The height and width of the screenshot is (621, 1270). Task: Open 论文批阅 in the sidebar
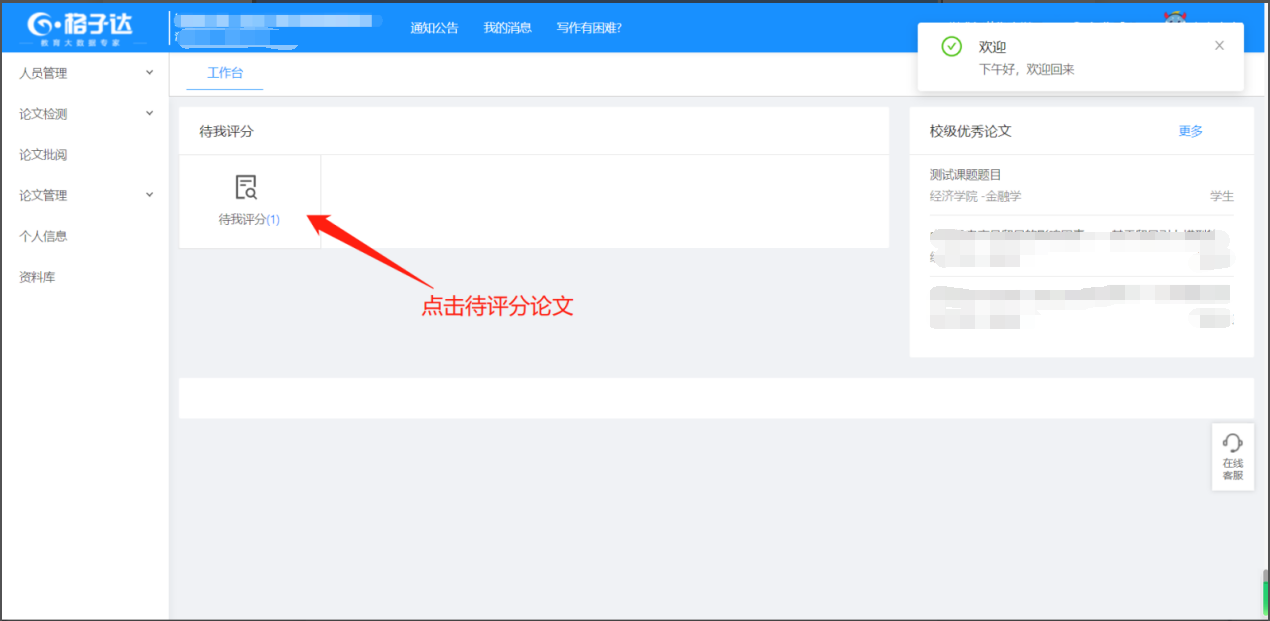[x=43, y=155]
